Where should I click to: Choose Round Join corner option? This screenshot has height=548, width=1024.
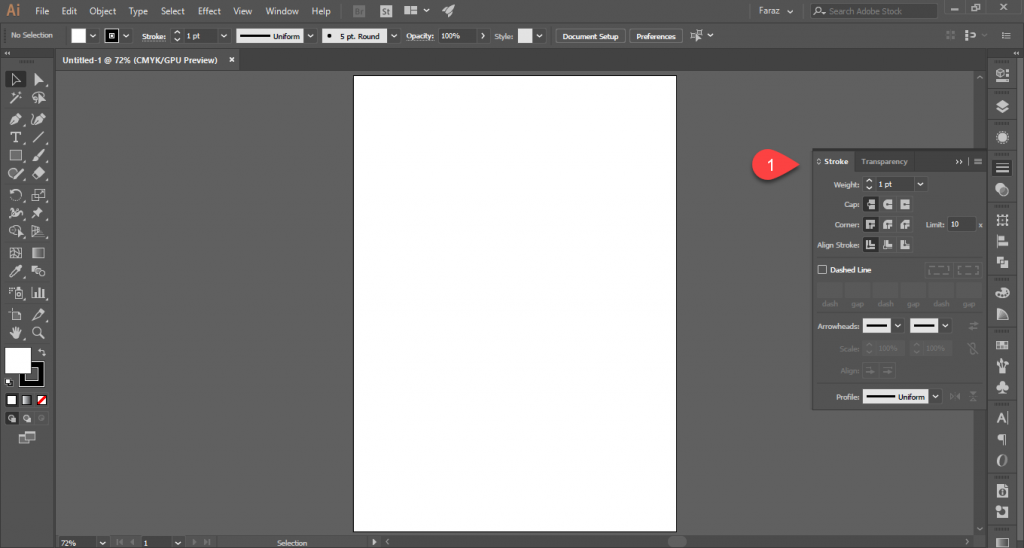click(x=888, y=225)
